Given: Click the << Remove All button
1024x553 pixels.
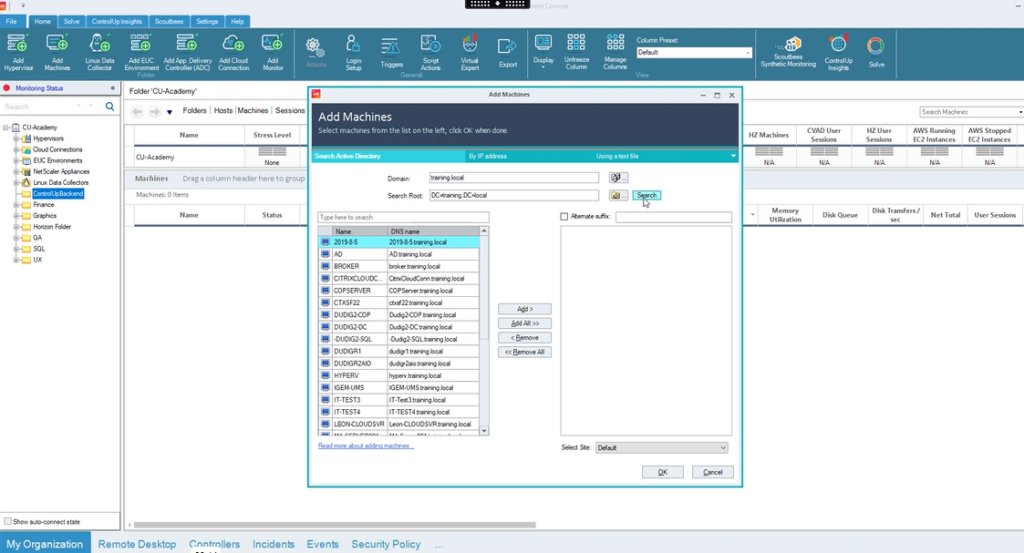Looking at the screenshot, I should [524, 352].
